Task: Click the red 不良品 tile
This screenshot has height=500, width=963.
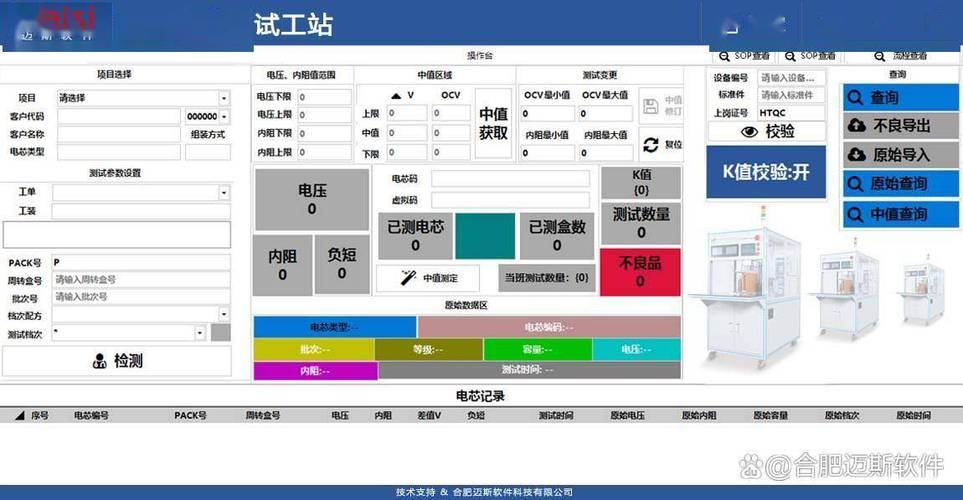Action: [640, 272]
